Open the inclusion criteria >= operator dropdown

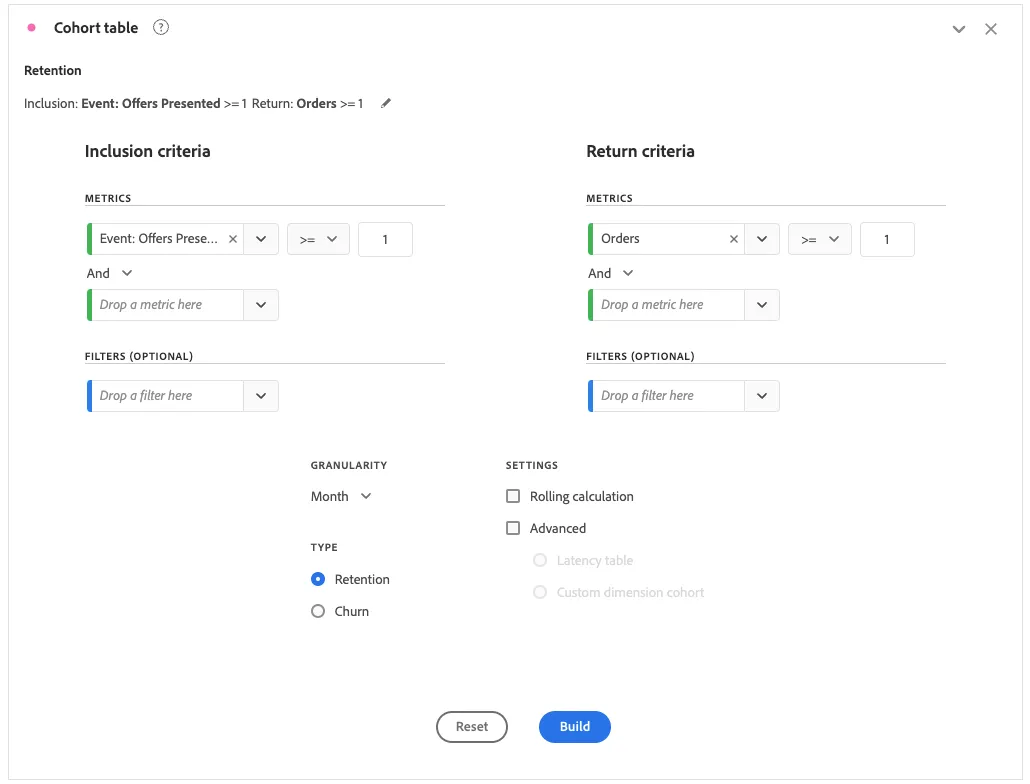[319, 239]
